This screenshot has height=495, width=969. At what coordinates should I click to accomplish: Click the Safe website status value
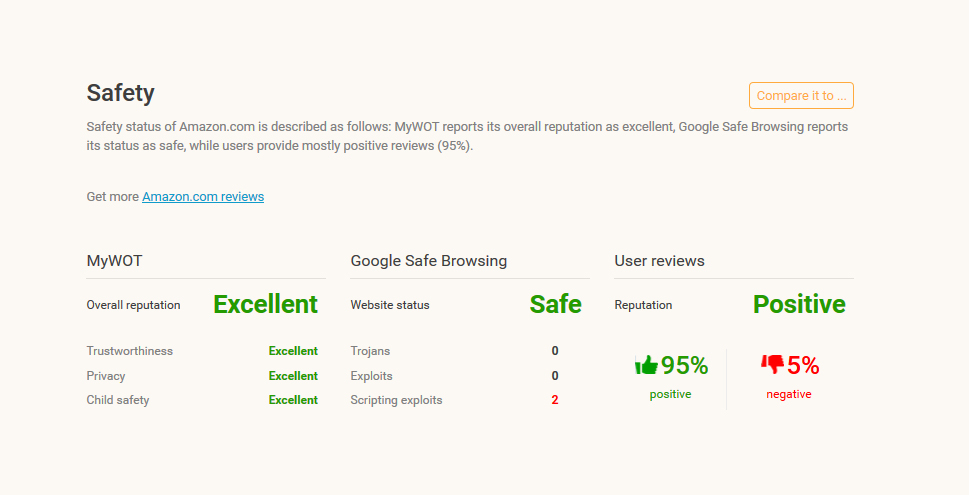coord(555,305)
